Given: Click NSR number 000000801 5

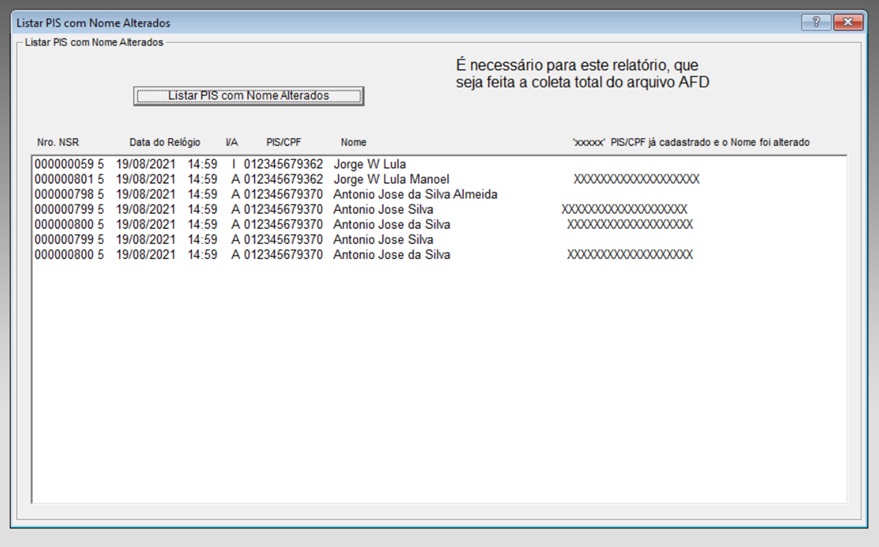Looking at the screenshot, I should pos(69,179).
